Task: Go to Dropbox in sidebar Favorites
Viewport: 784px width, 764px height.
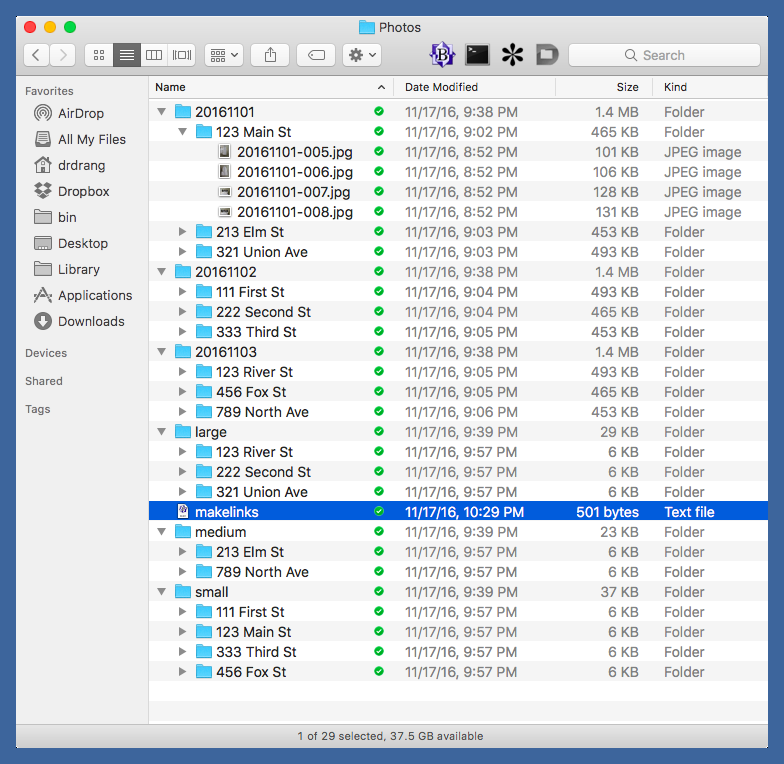Action: [83, 191]
